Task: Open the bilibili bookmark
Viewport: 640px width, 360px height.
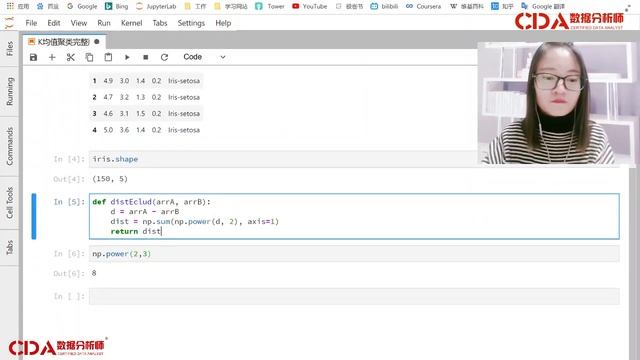Action: click(384, 6)
